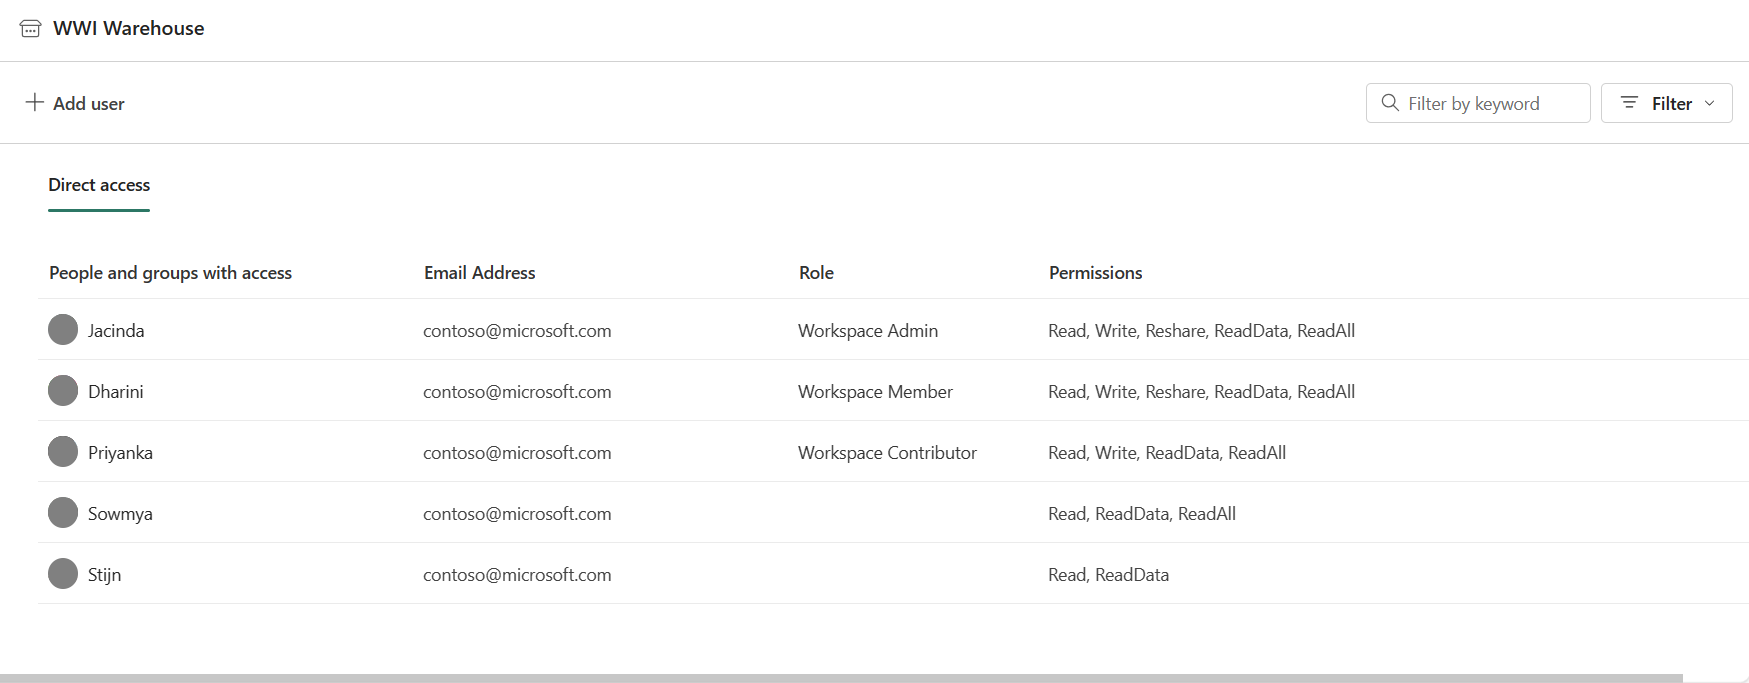Image resolution: width=1749 pixels, height=683 pixels.
Task: Click the search magnifier icon
Action: pyautogui.click(x=1390, y=103)
